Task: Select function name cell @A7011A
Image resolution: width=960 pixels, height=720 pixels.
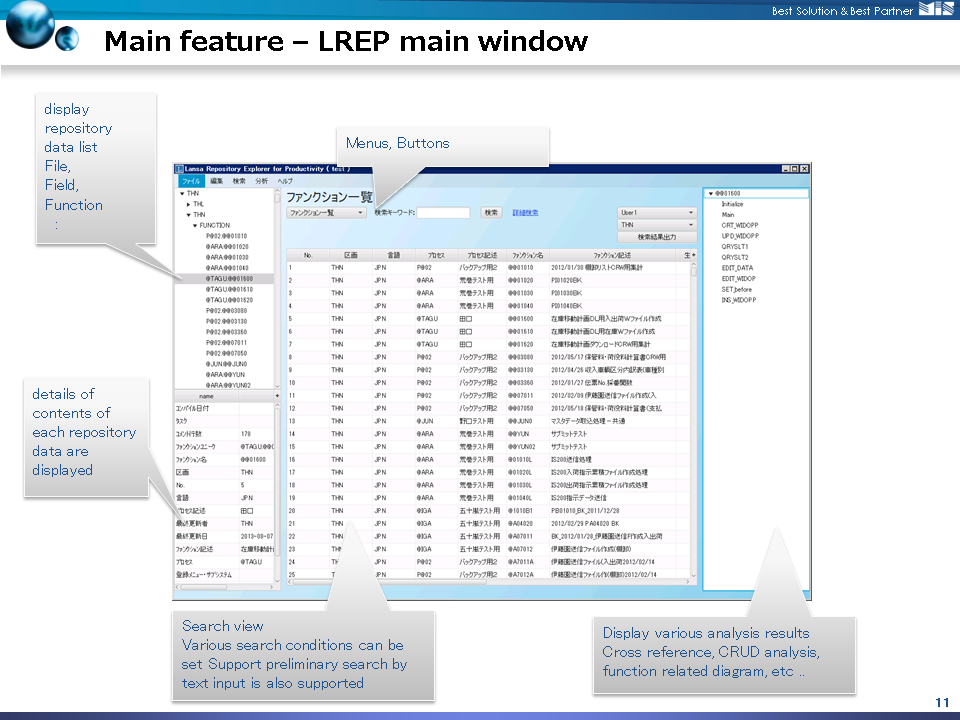Action: 521,562
